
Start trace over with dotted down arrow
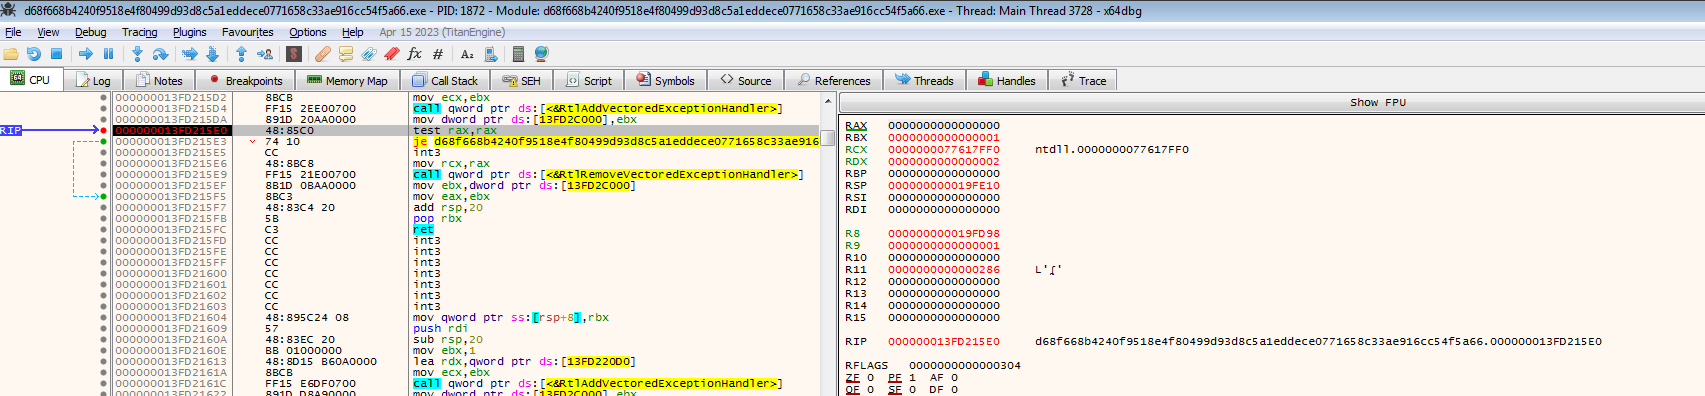coord(212,54)
